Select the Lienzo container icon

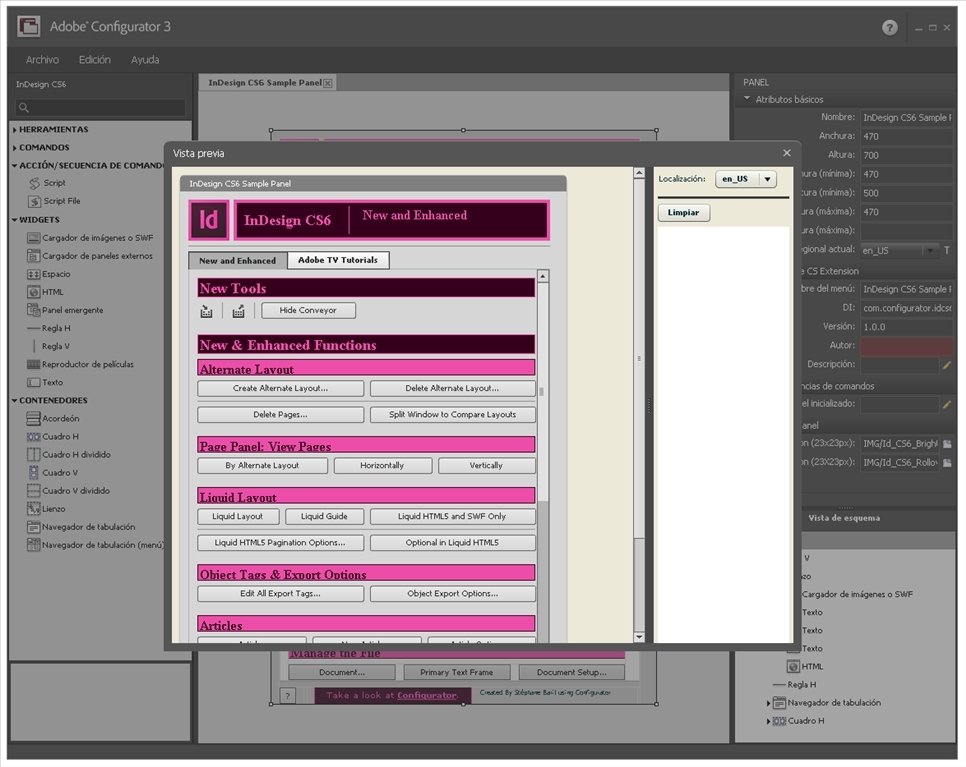click(x=33, y=509)
